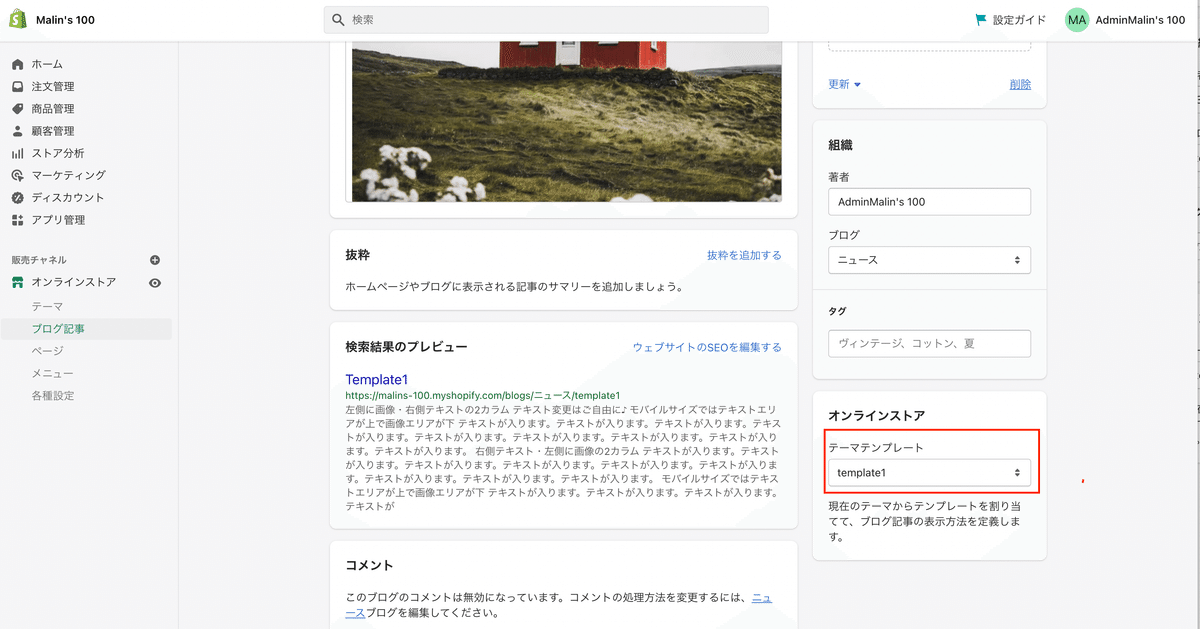Open ストア分析 via its bar chart icon
This screenshot has width=1200, height=629.
(x=18, y=153)
